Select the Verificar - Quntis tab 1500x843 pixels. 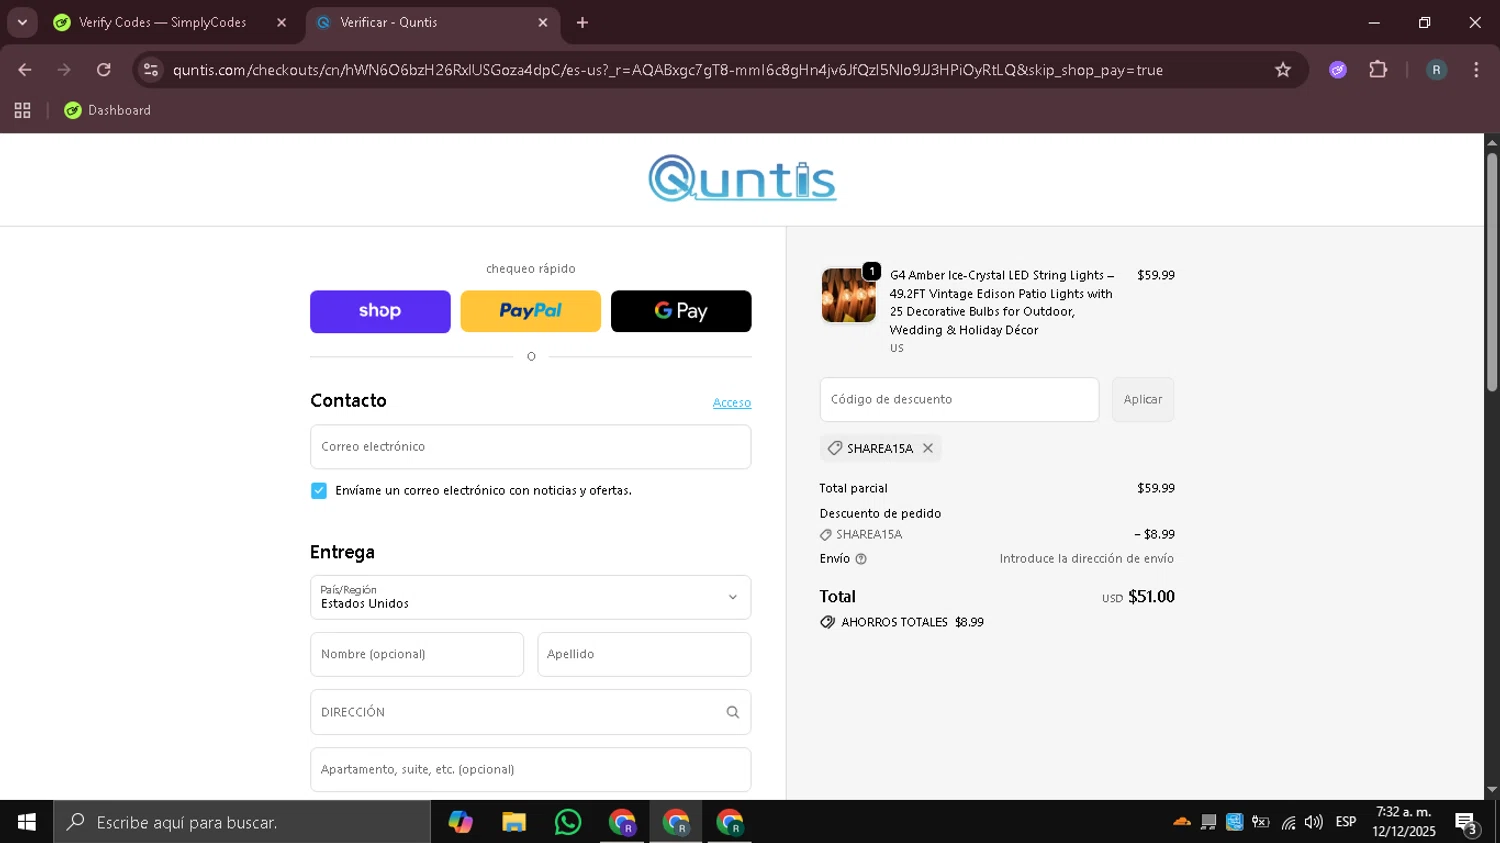coord(388,22)
